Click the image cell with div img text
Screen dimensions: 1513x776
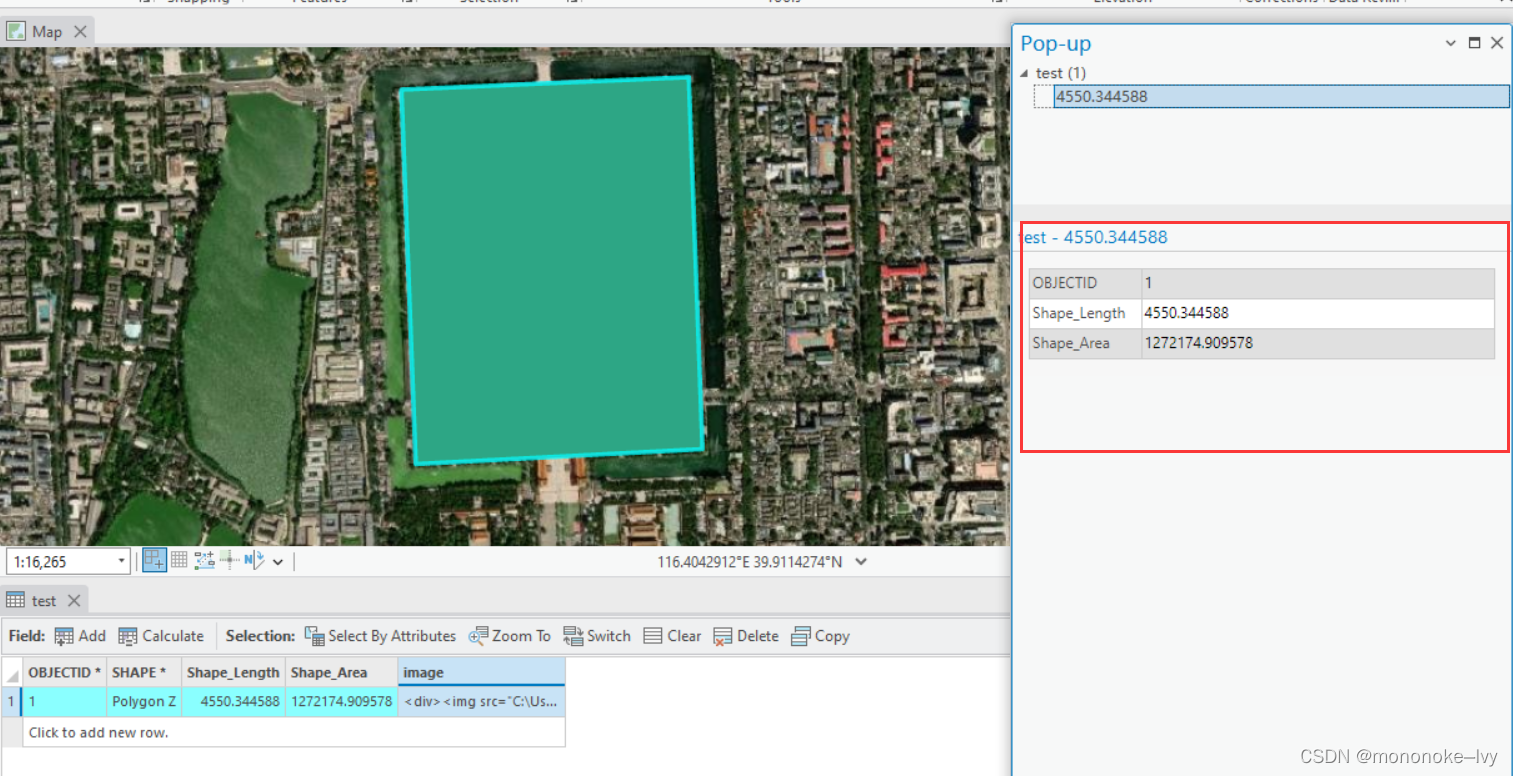point(481,702)
